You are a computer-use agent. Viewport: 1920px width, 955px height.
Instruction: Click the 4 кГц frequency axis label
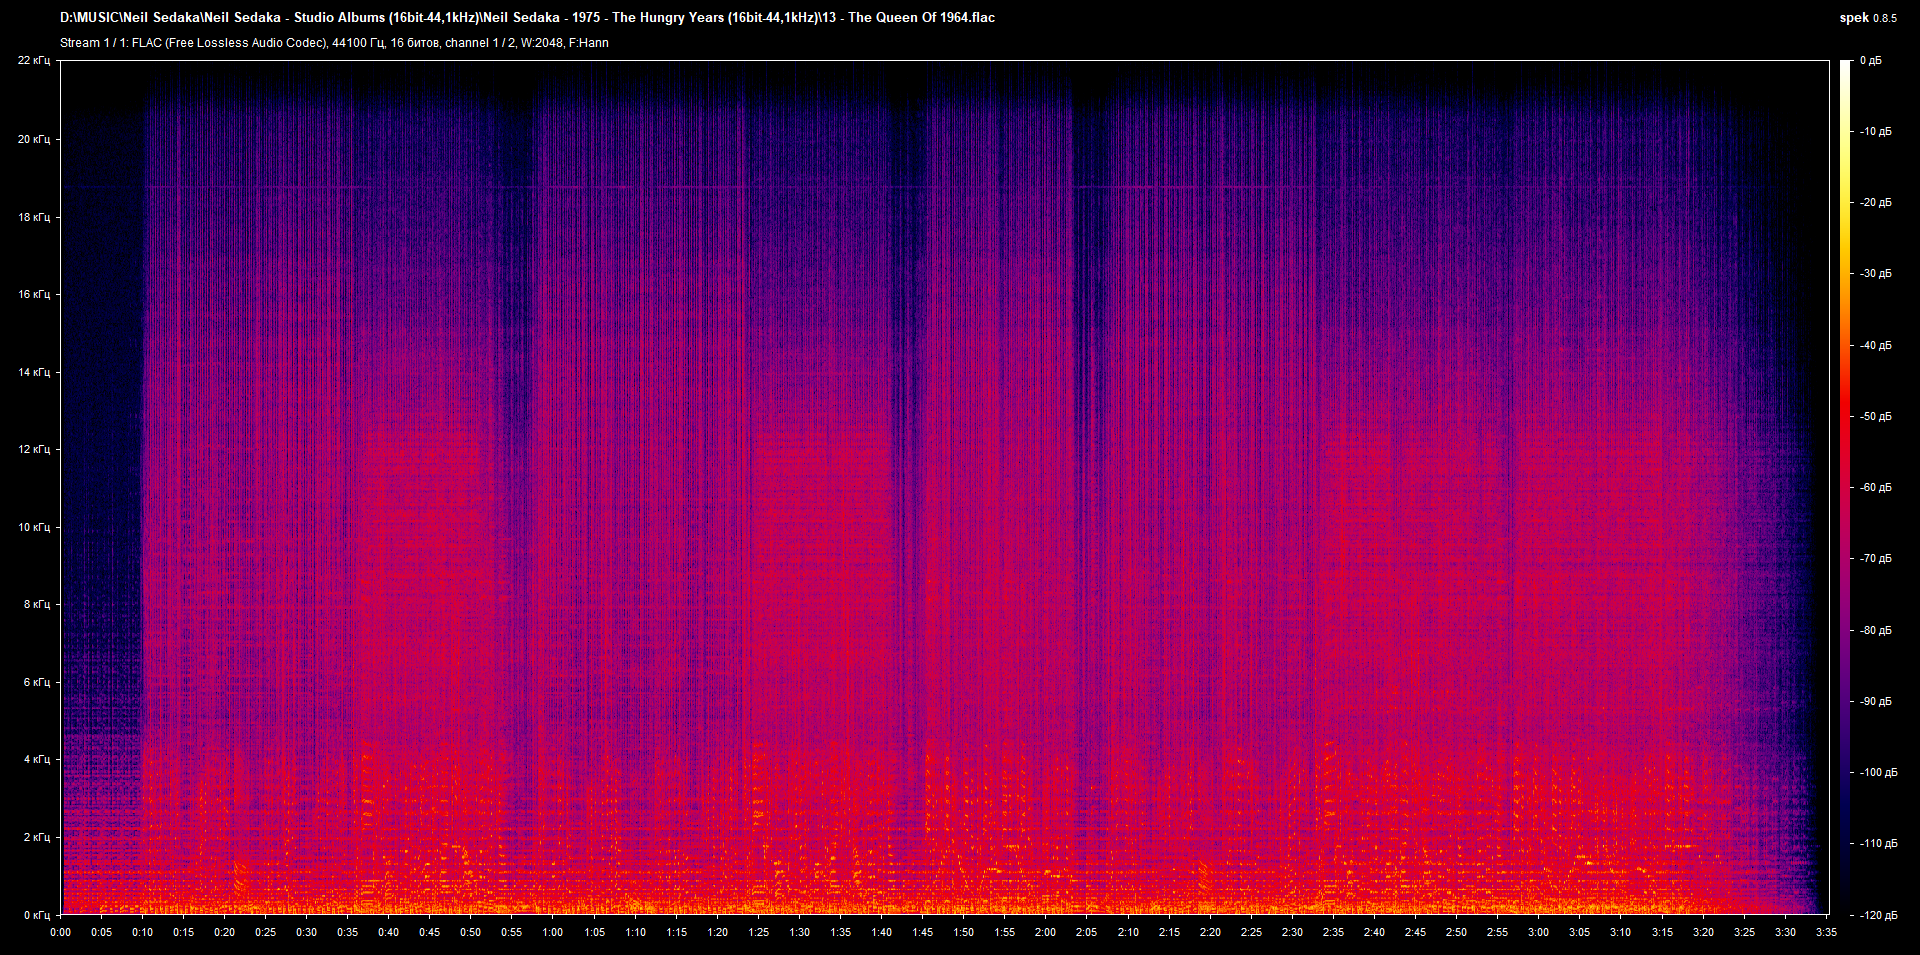pyautogui.click(x=36, y=759)
